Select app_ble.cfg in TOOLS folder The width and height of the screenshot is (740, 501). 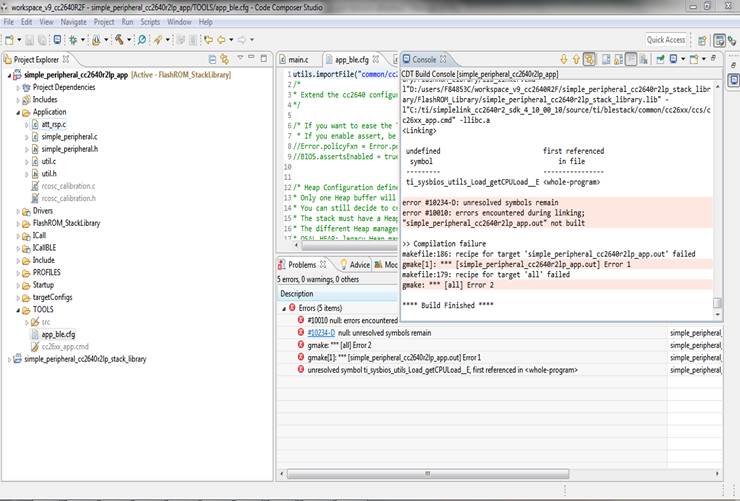(58, 334)
